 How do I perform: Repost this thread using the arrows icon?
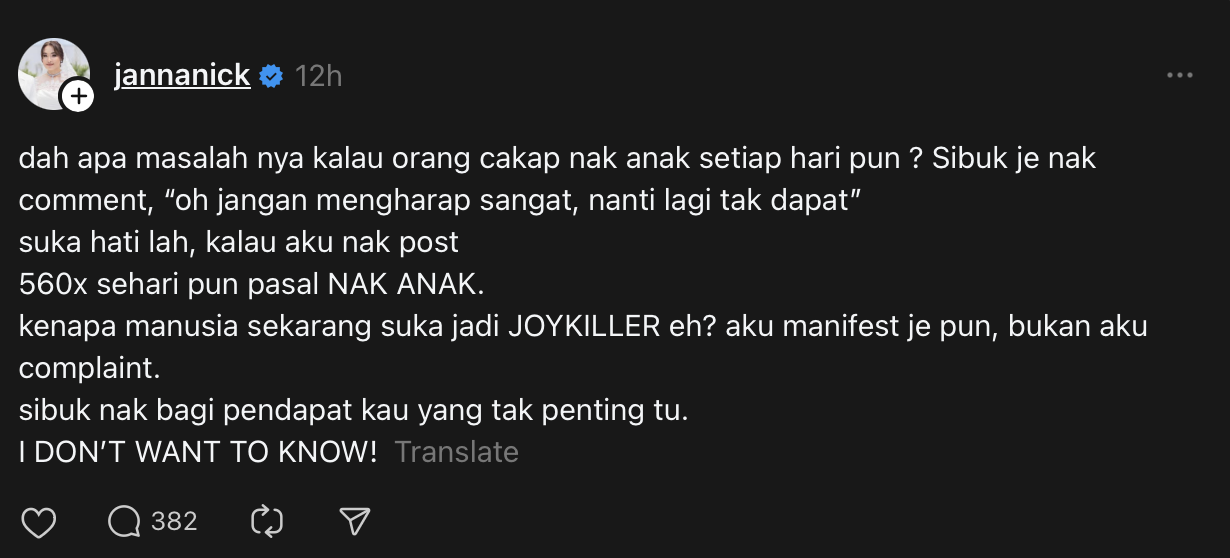[x=267, y=522]
